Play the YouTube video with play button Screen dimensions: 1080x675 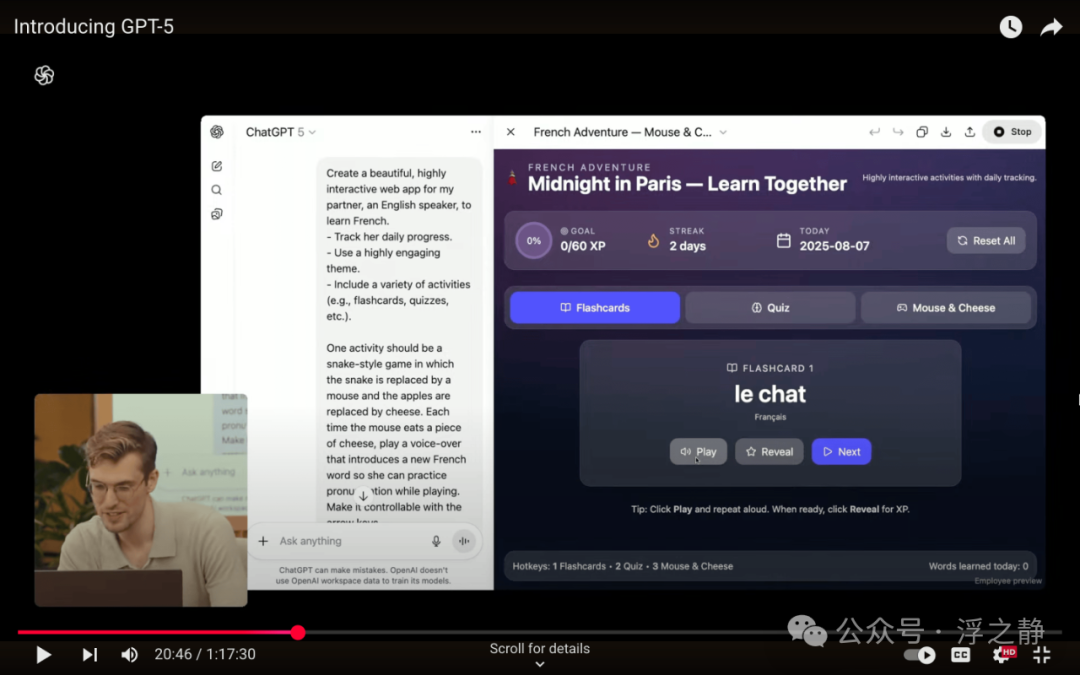[43, 654]
